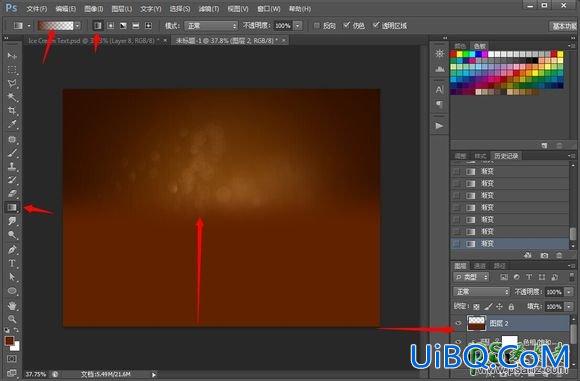The width and height of the screenshot is (580, 381).
Task: Toggle the Reverse gradient checkbox
Action: (x=317, y=25)
